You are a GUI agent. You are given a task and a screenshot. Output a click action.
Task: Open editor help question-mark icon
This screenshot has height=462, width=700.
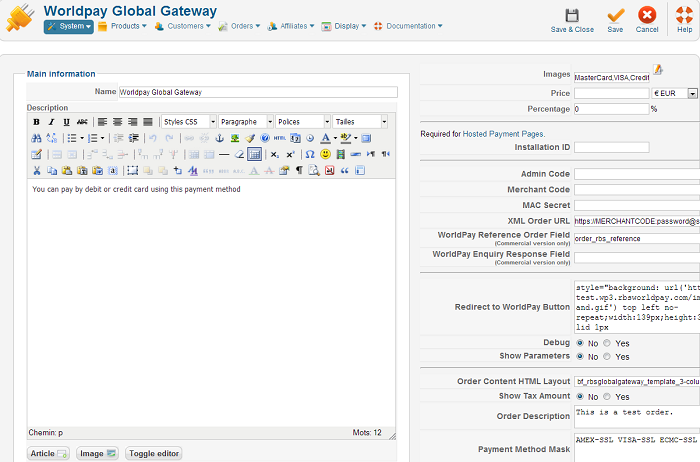click(x=265, y=138)
